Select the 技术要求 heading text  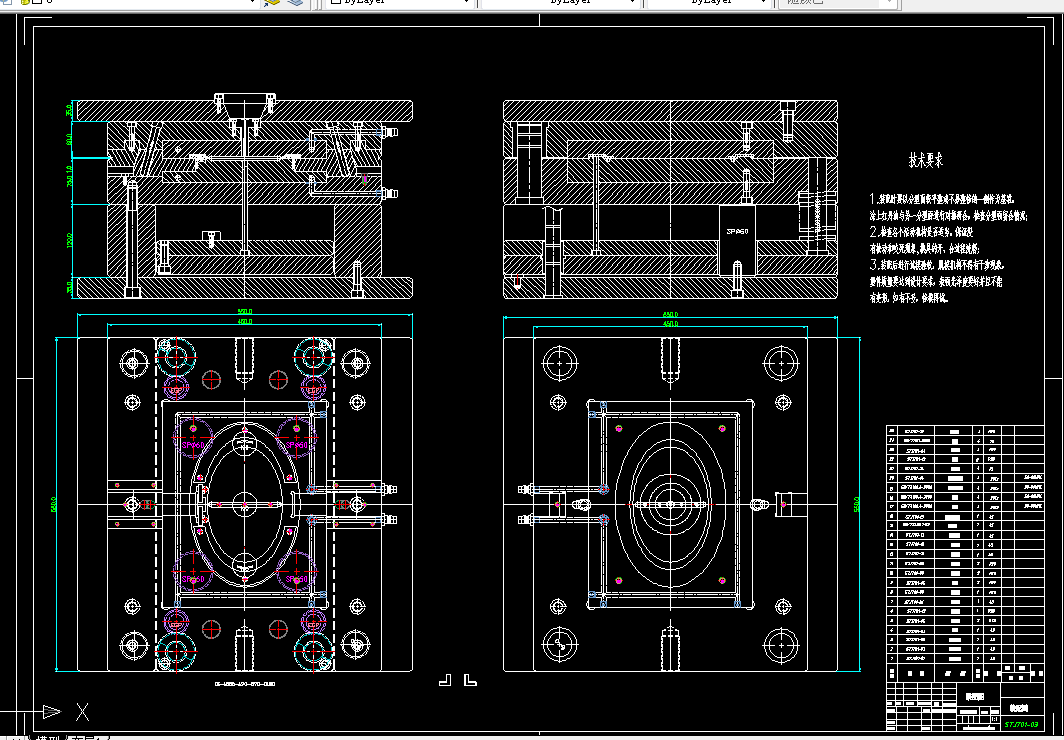(926, 161)
